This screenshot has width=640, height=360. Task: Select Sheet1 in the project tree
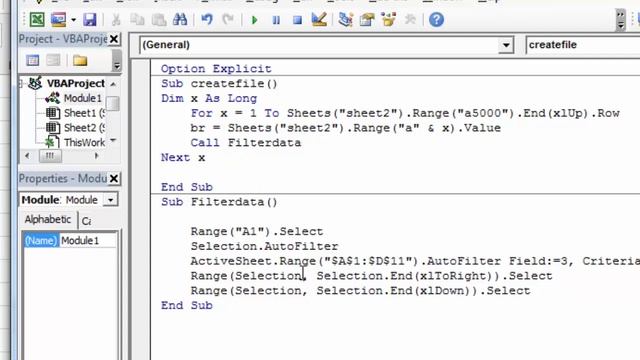pos(84,113)
